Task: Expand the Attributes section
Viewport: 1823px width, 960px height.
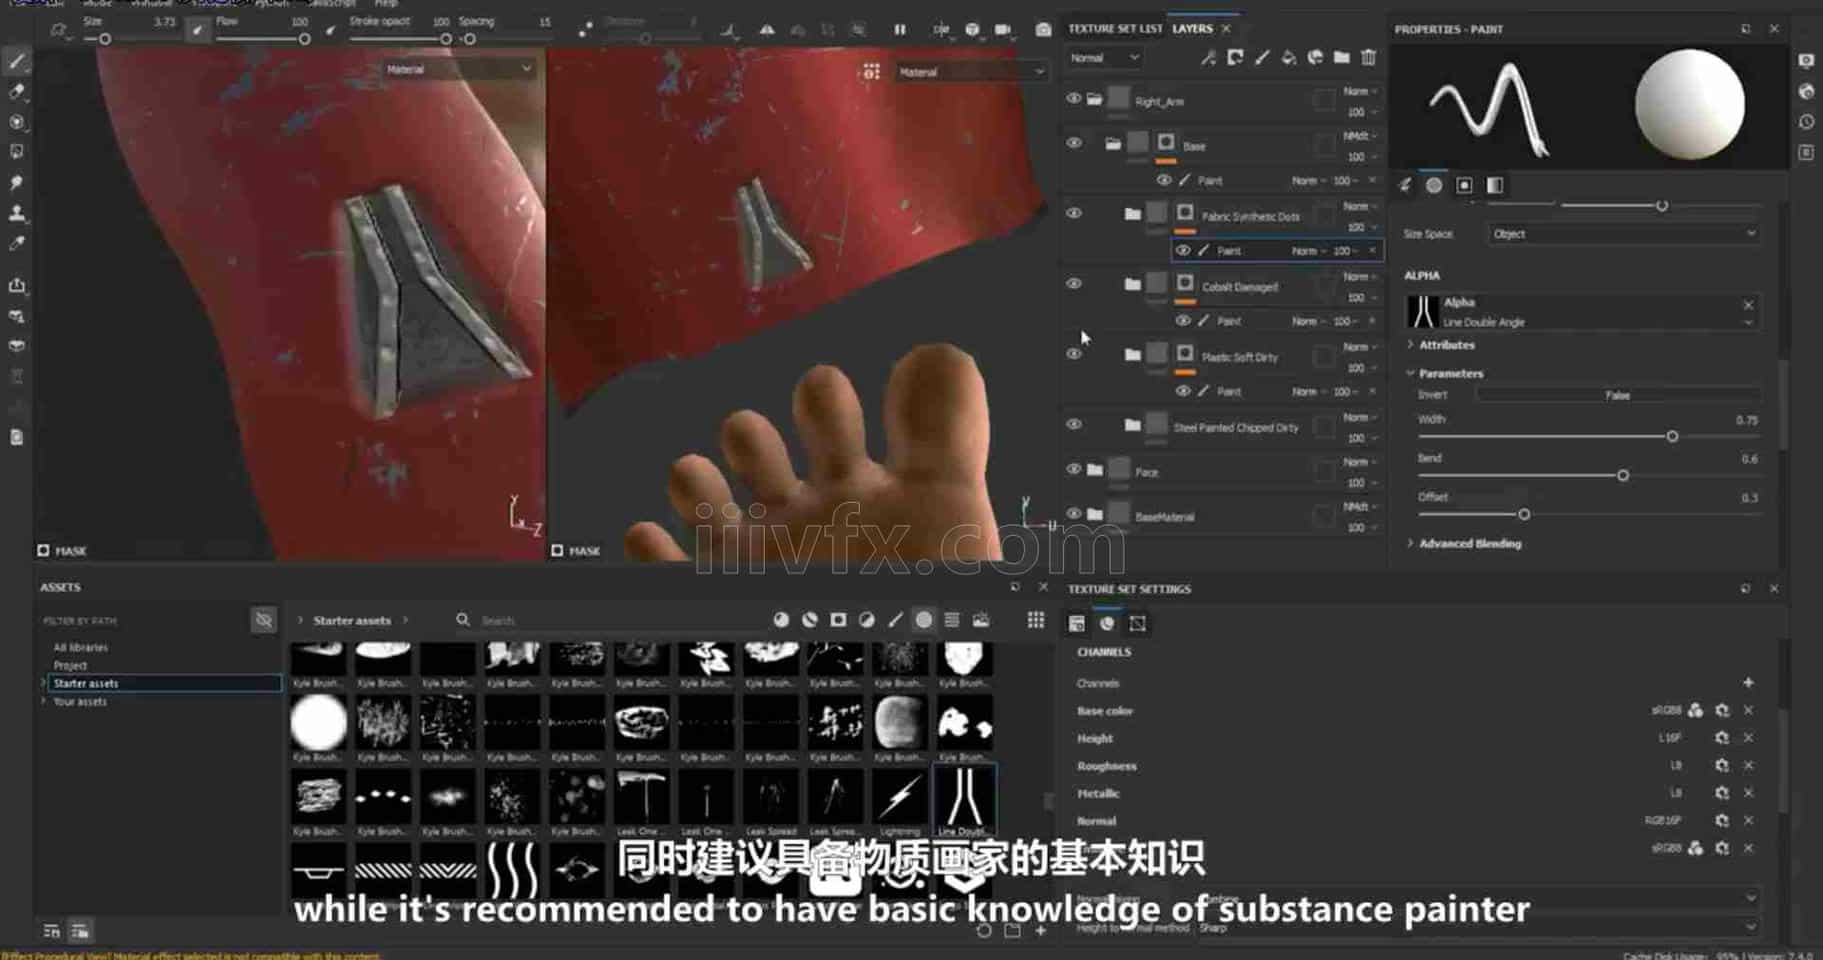Action: [1446, 345]
